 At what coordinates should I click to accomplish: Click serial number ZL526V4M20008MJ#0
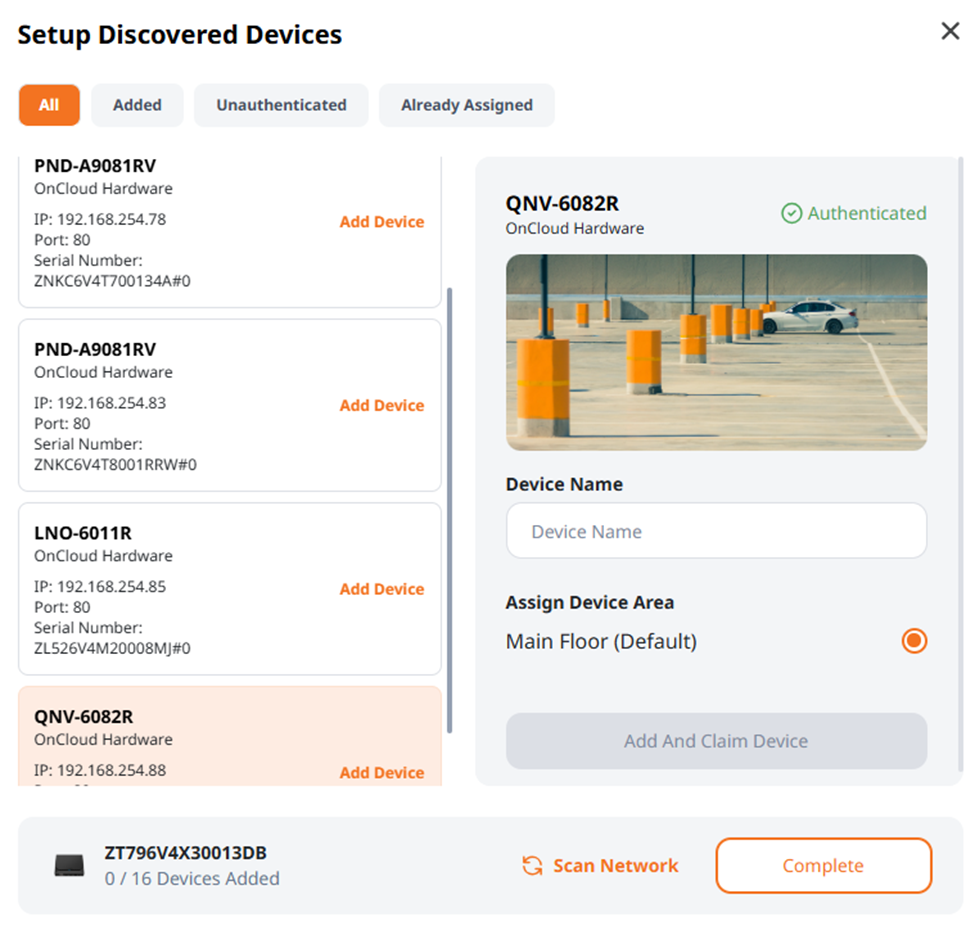[112, 648]
